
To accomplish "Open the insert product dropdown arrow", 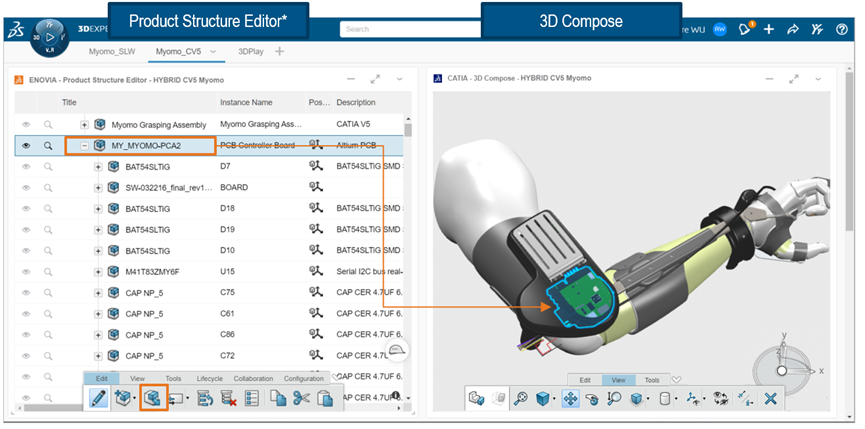I will pos(135,398).
